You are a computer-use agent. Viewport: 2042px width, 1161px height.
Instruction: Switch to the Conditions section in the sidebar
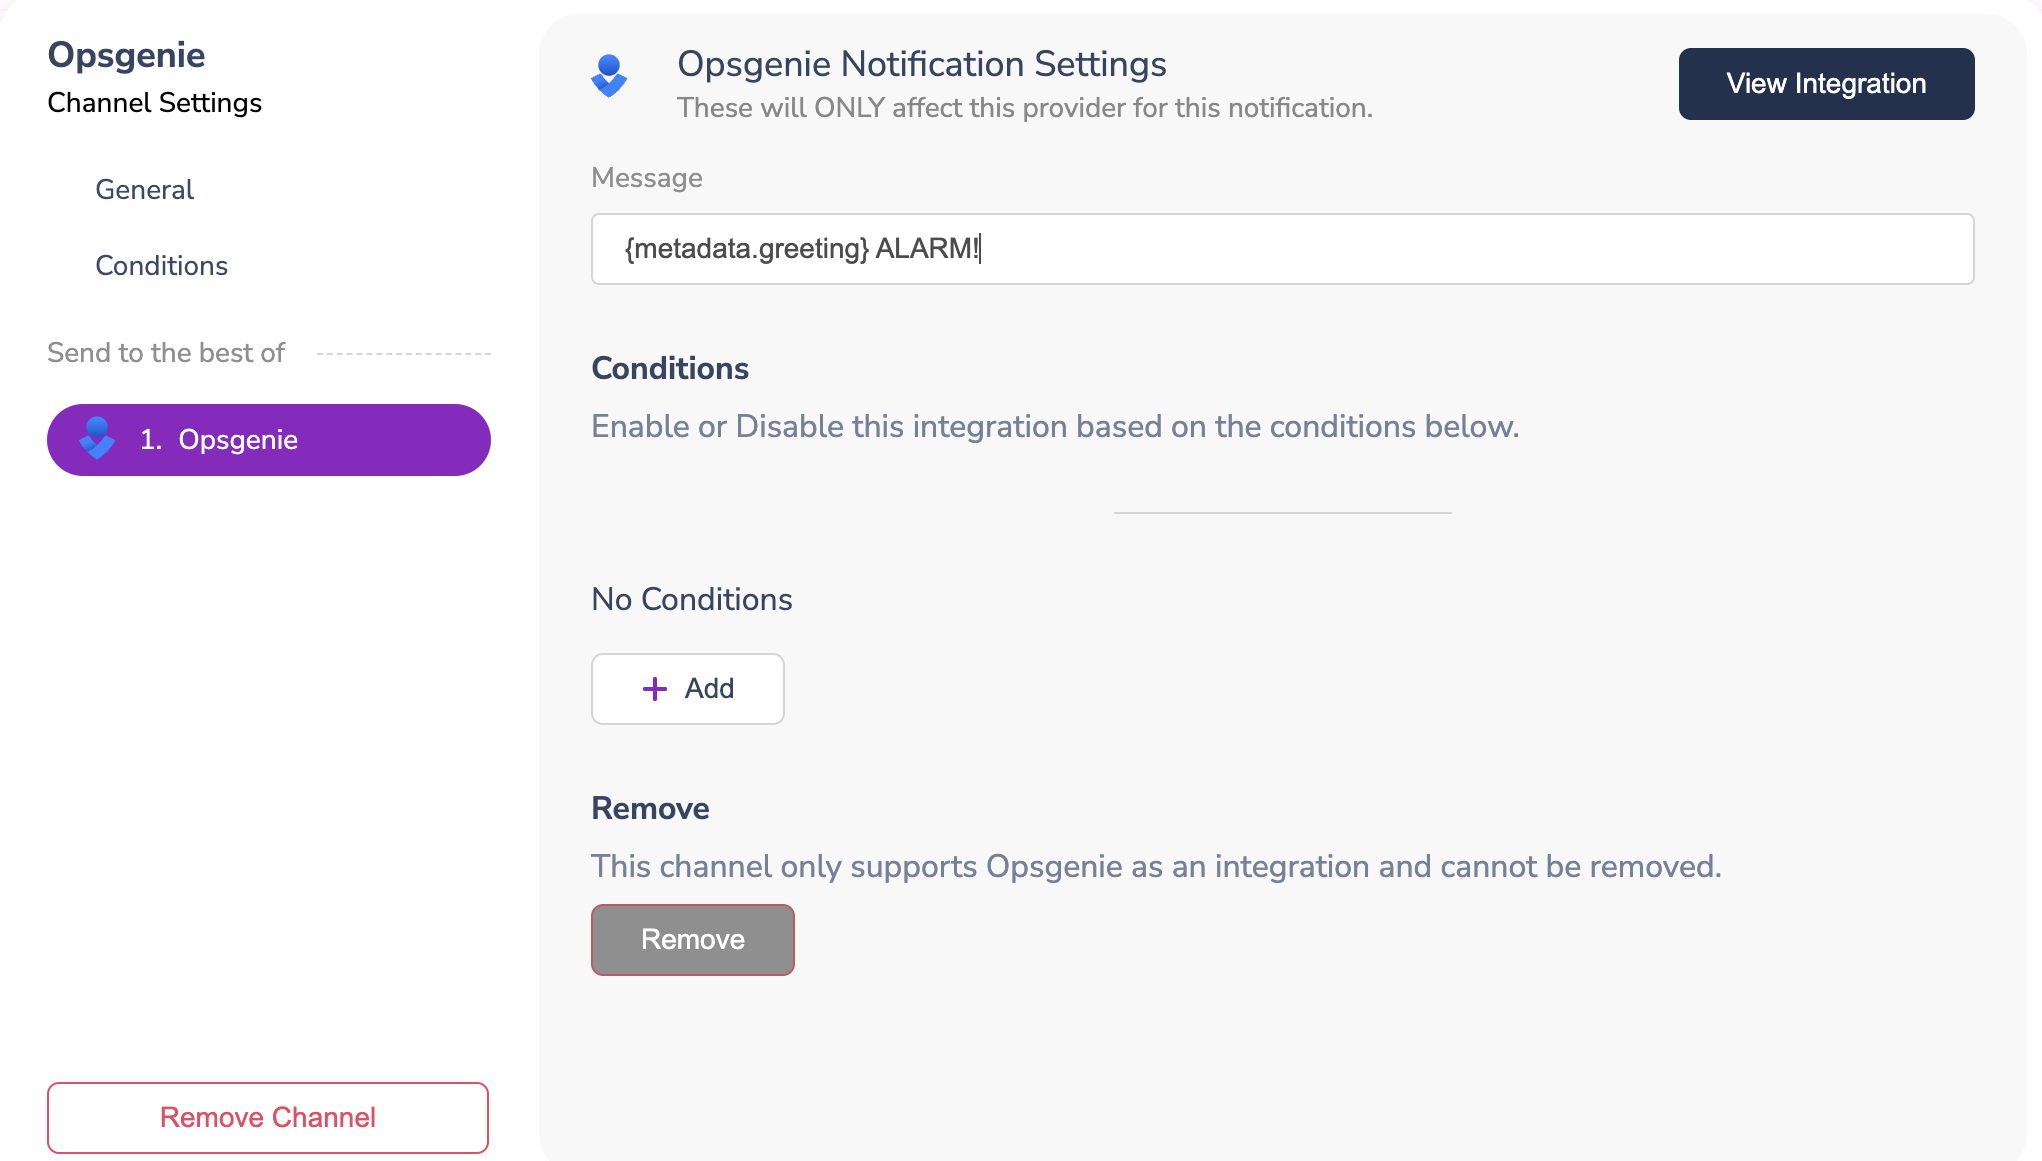point(161,265)
